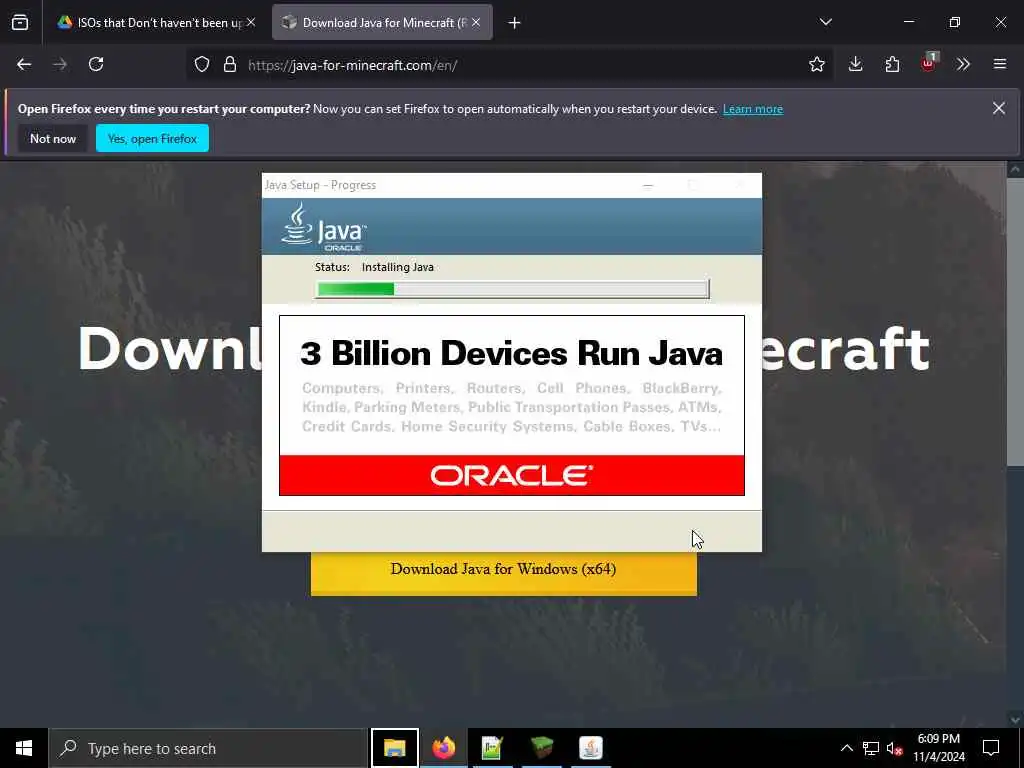Open the Java installer taskbar icon

pos(590,748)
